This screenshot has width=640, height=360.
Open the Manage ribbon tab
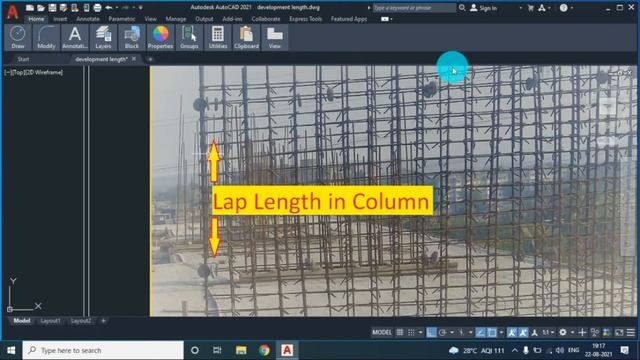click(176, 19)
